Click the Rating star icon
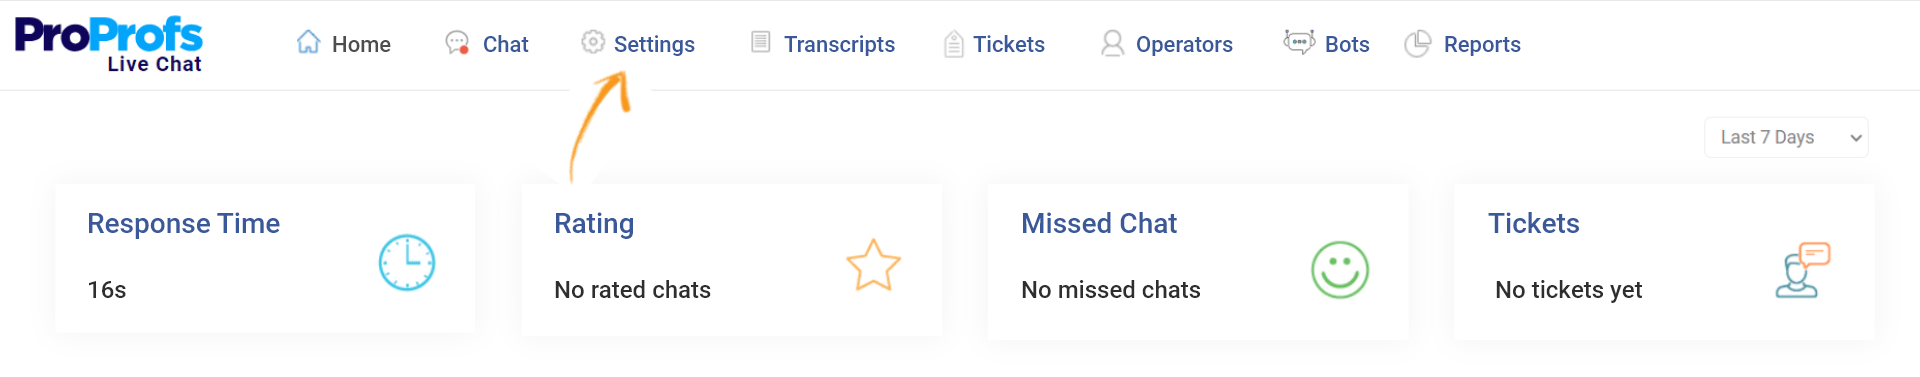 (x=874, y=265)
